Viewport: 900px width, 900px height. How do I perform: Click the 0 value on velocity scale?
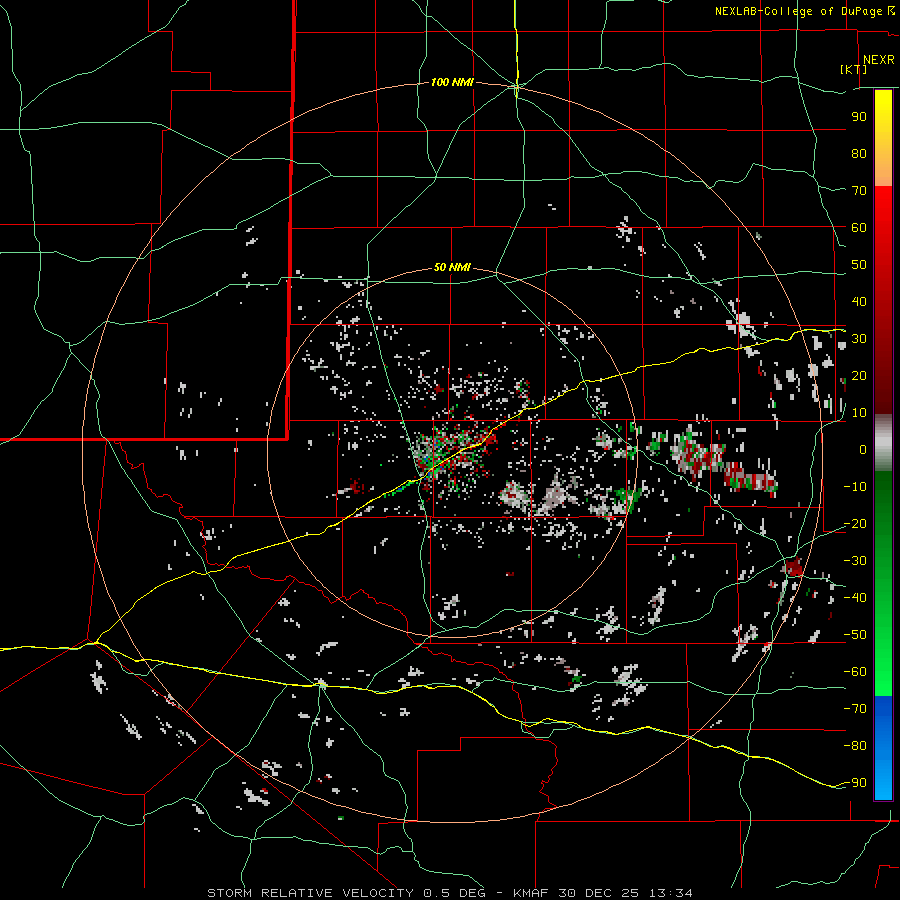tap(863, 450)
